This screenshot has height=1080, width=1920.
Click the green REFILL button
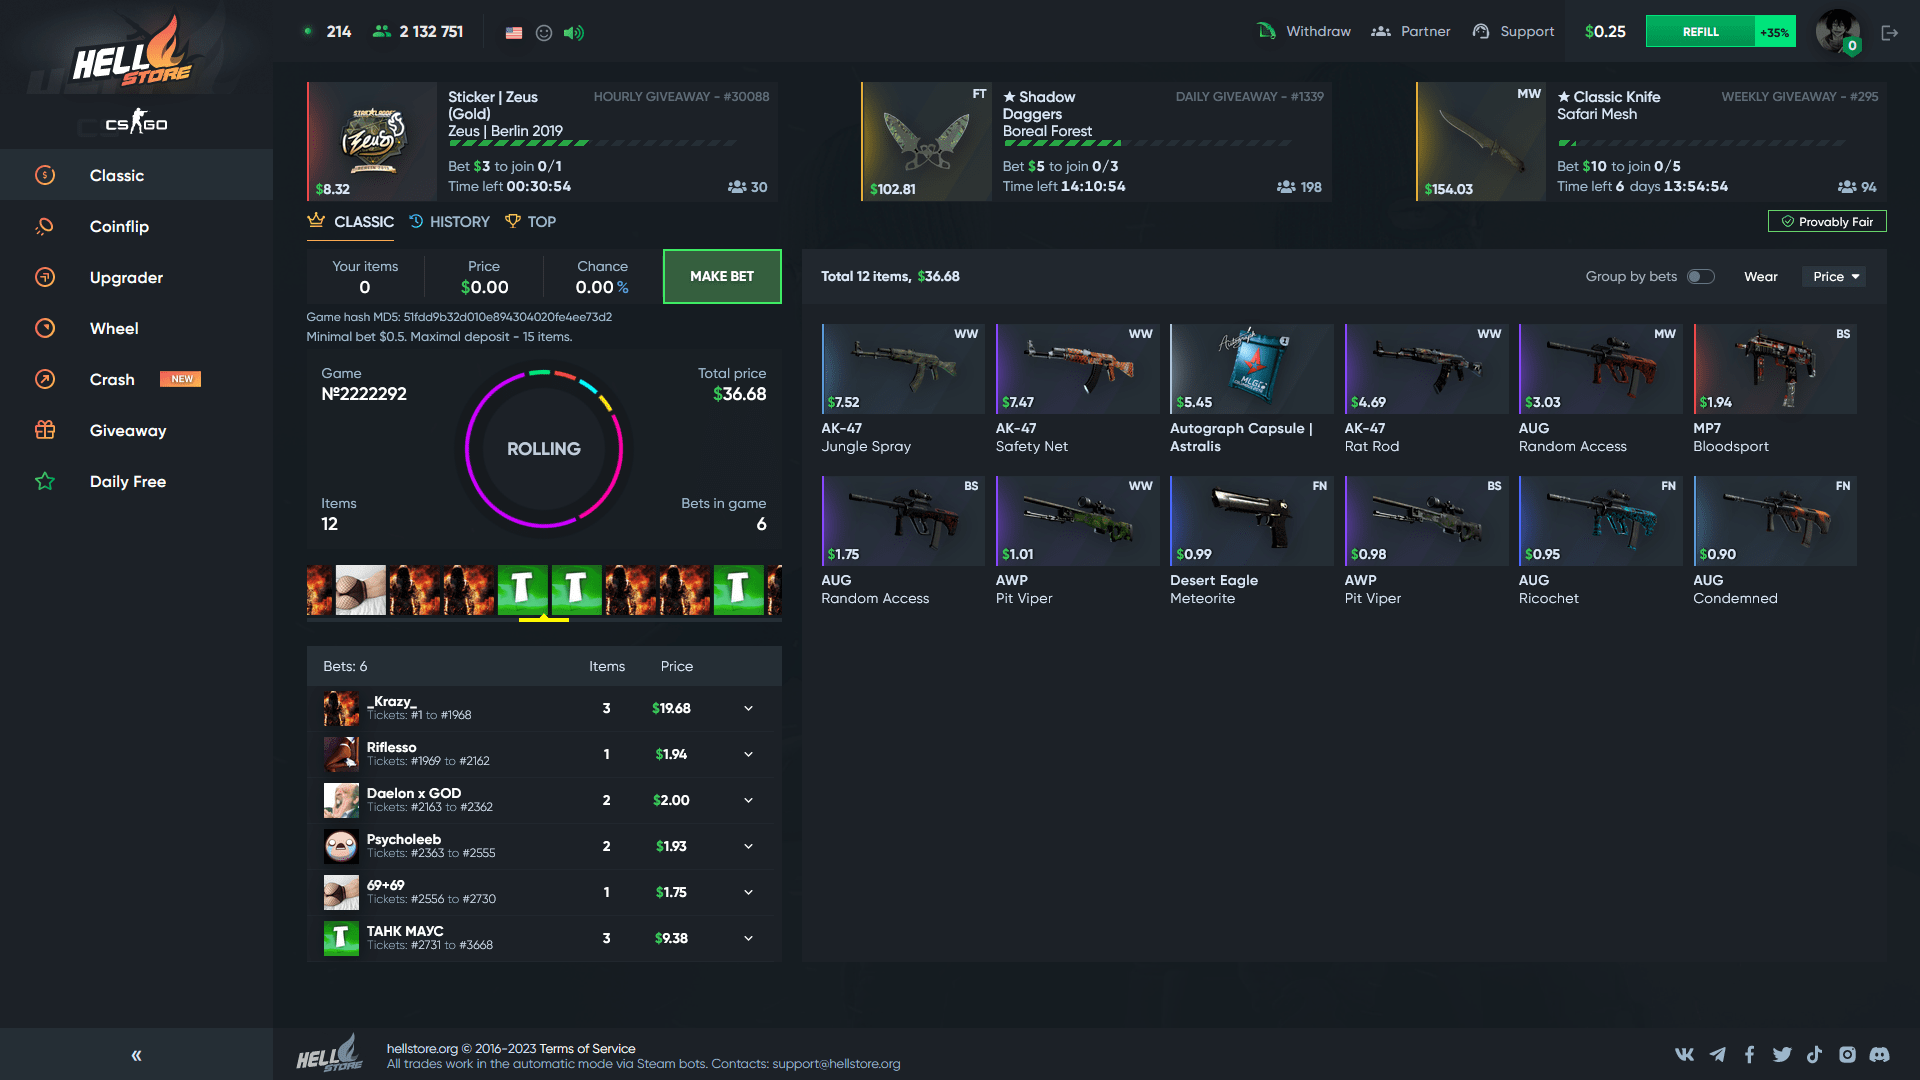pos(1700,32)
